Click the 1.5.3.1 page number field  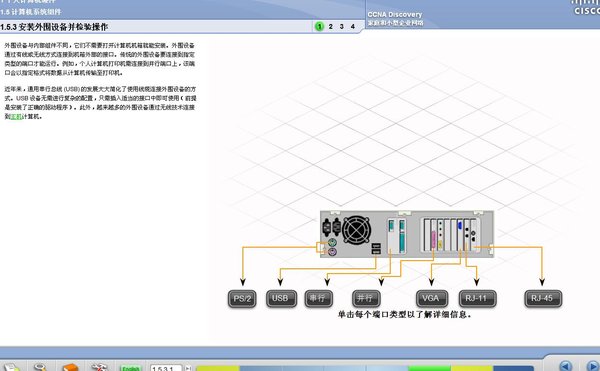(165, 368)
